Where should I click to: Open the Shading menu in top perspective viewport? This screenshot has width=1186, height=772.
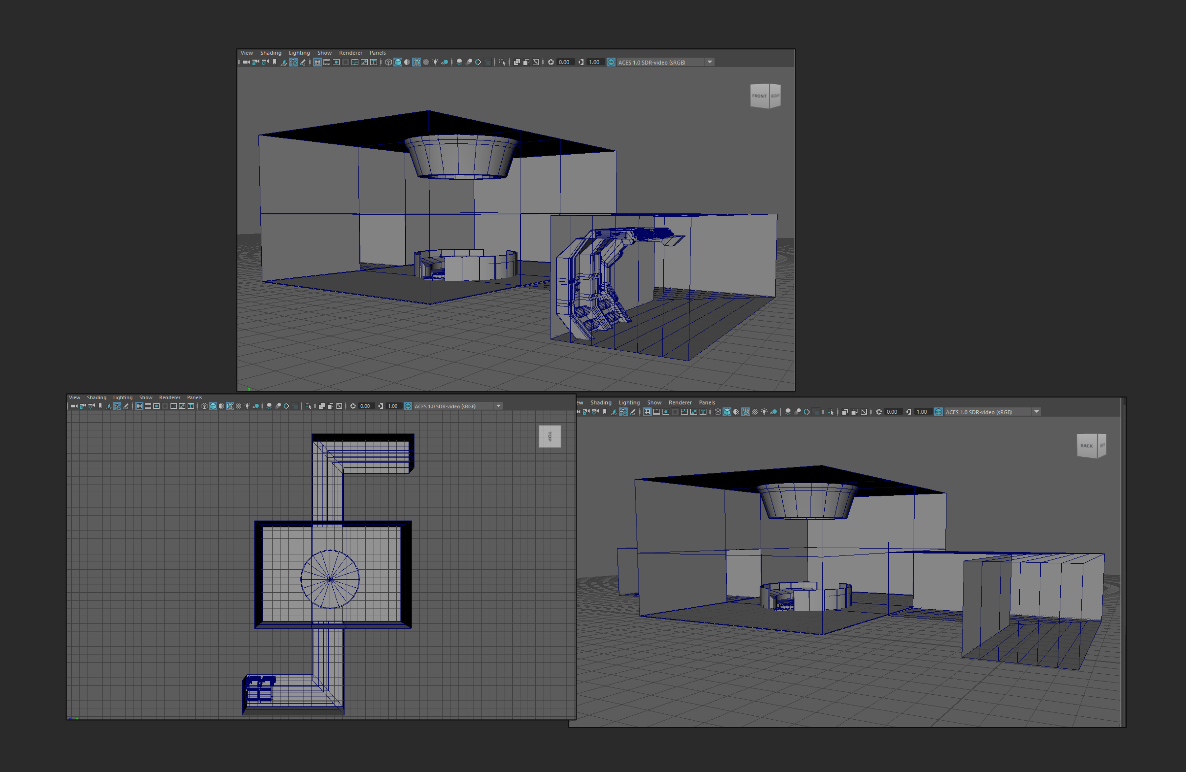tap(271, 53)
